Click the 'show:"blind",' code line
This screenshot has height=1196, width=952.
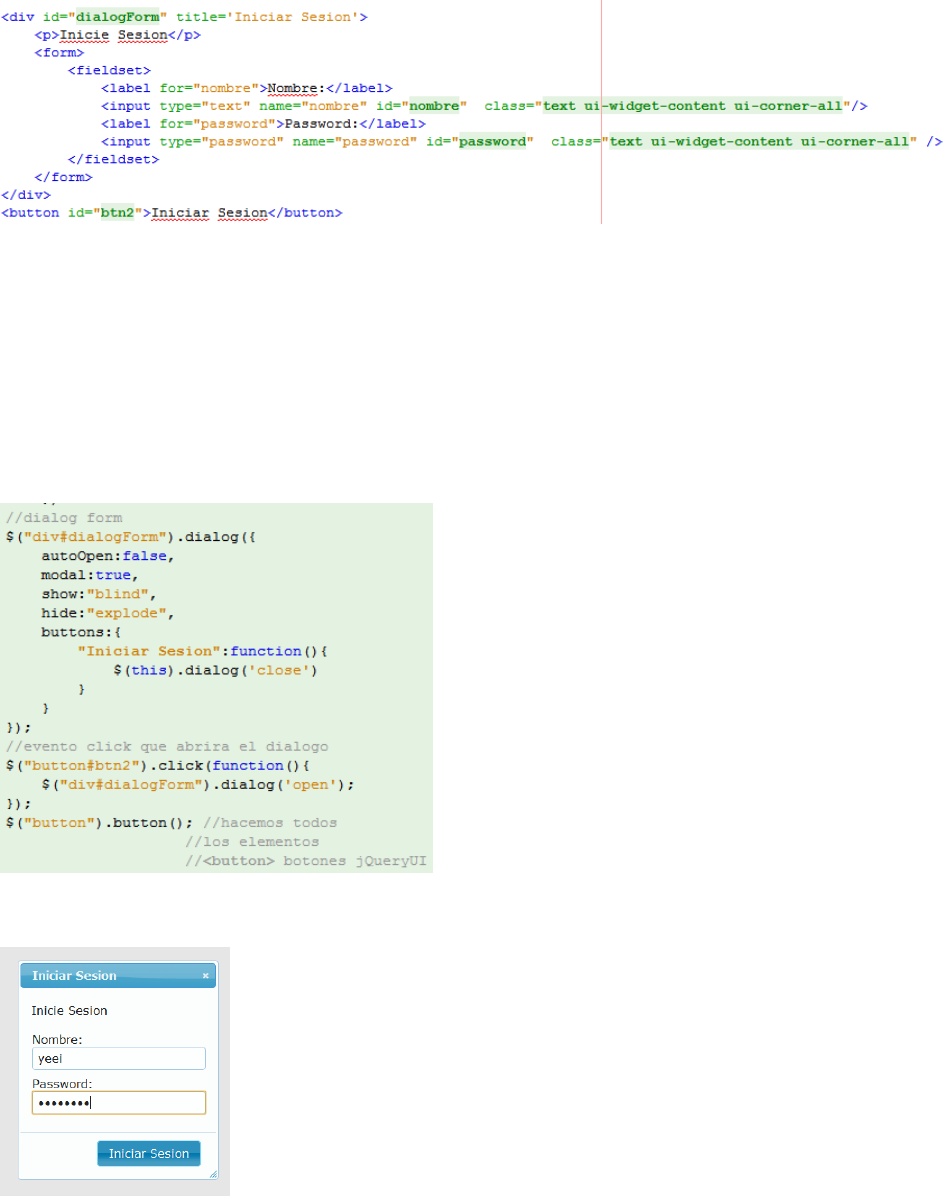(x=98, y=594)
